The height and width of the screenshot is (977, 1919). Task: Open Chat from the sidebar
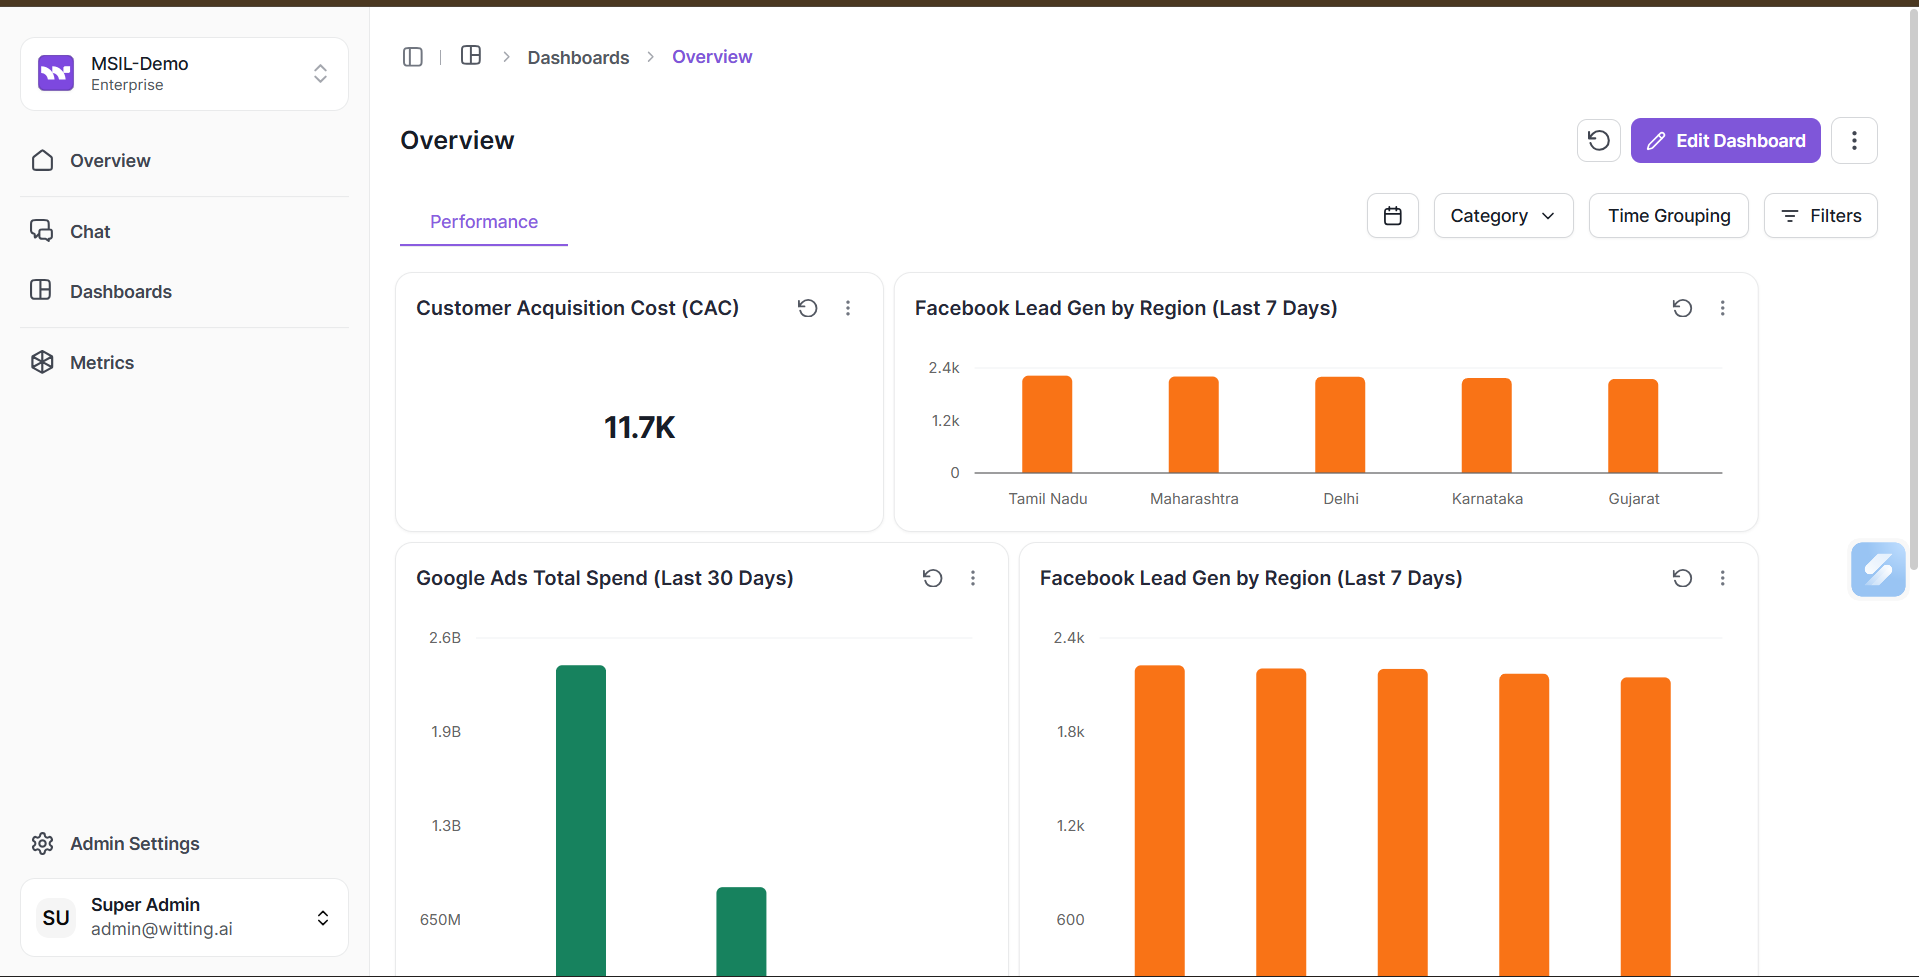tap(90, 232)
